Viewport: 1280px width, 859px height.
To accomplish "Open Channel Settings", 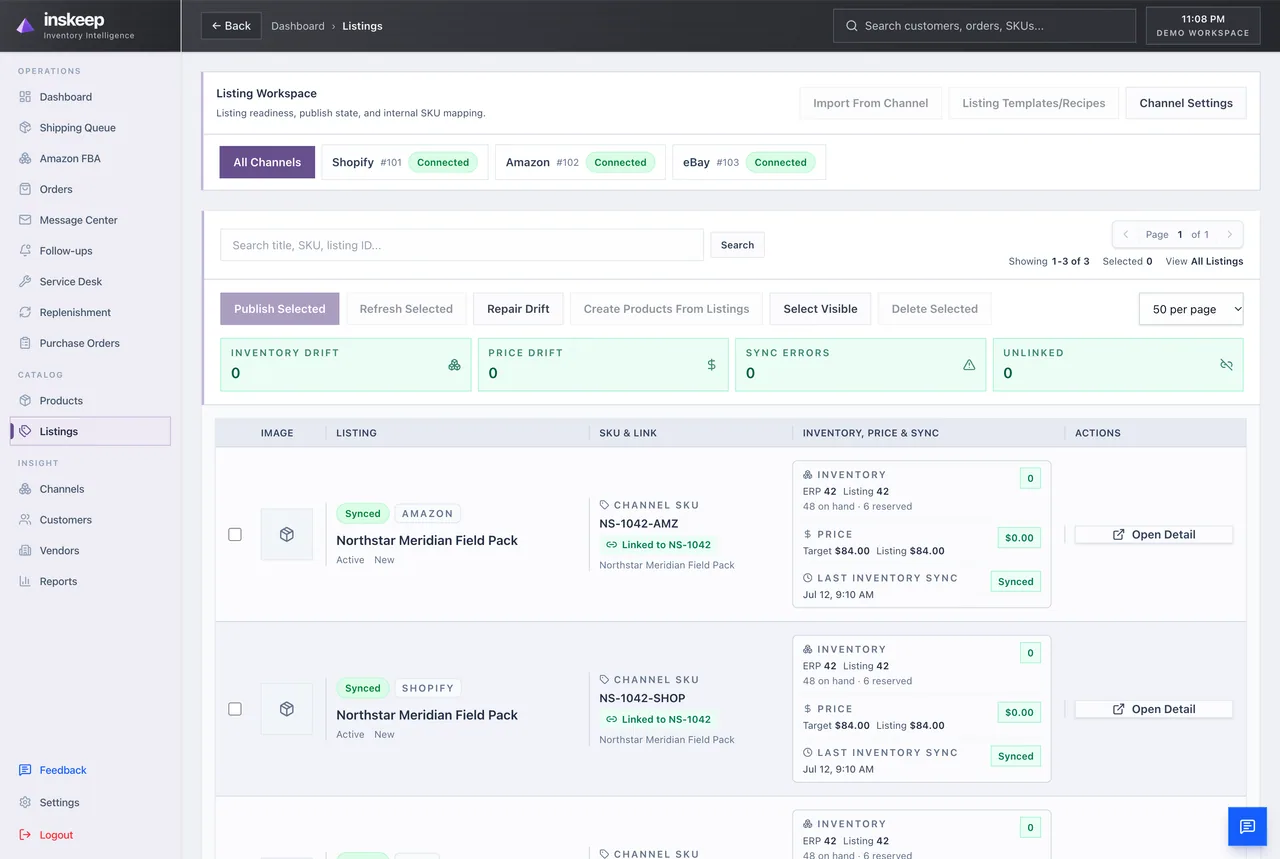I will (1186, 103).
